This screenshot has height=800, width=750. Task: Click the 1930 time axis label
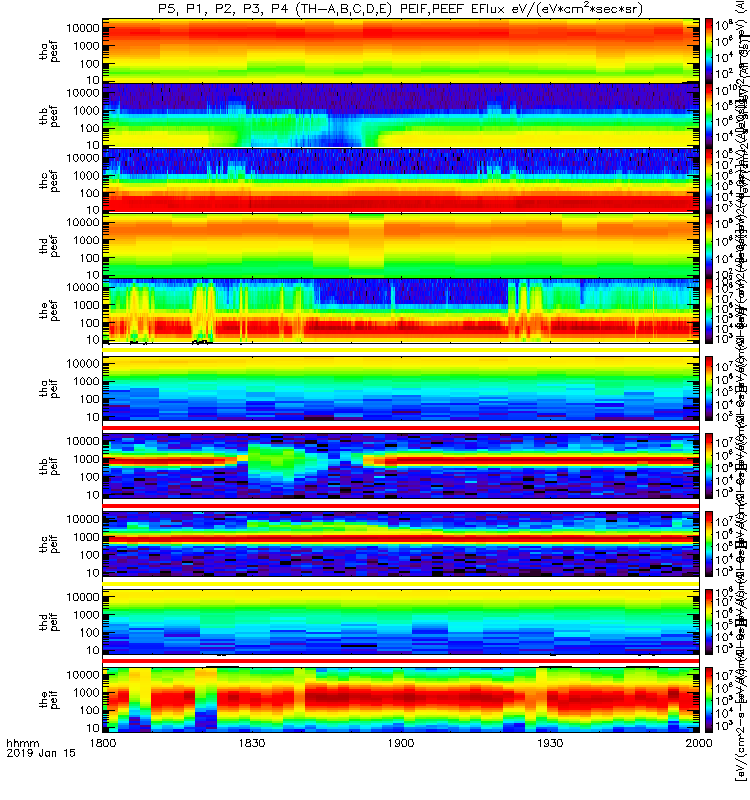pyautogui.click(x=550, y=743)
